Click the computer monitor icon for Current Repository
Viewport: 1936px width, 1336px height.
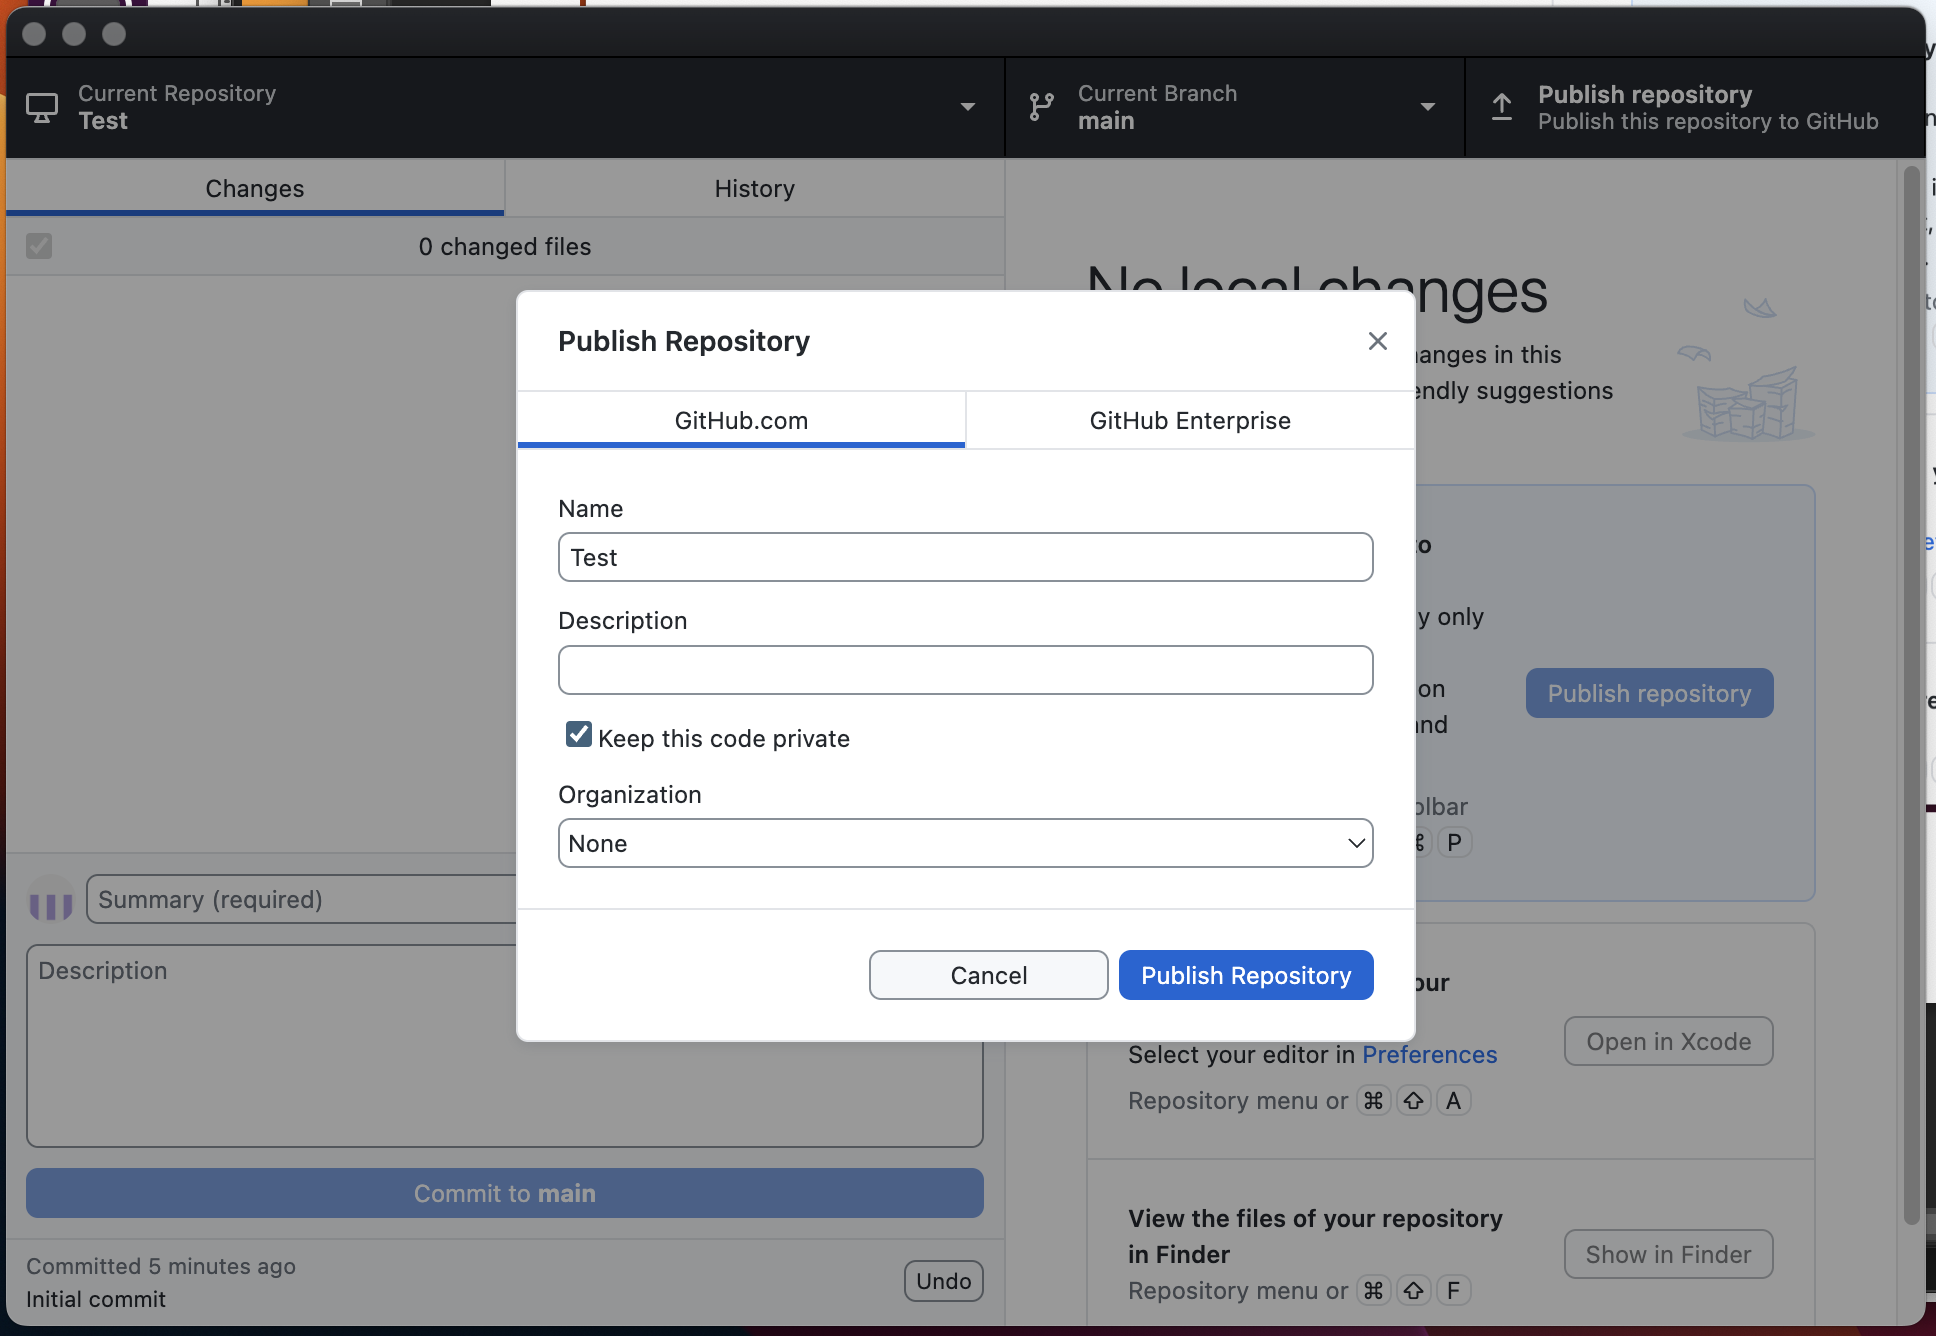42,107
